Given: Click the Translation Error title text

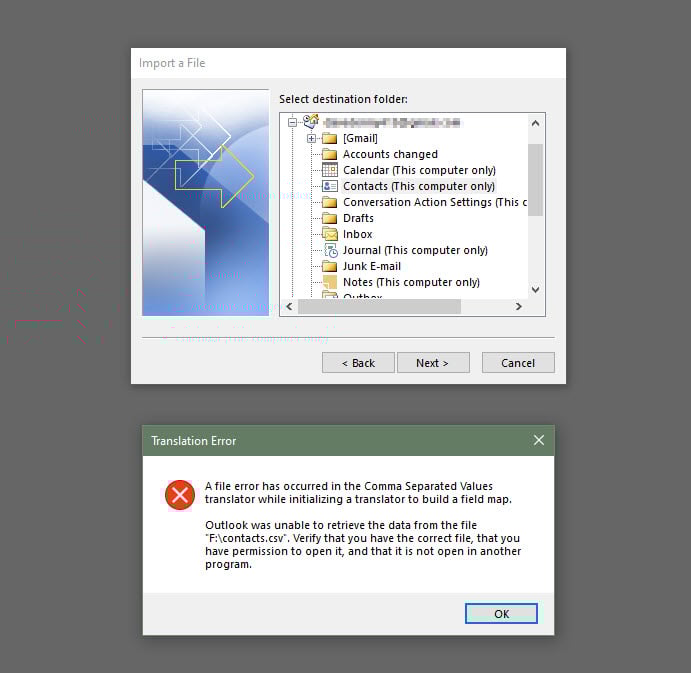Looking at the screenshot, I should point(193,441).
